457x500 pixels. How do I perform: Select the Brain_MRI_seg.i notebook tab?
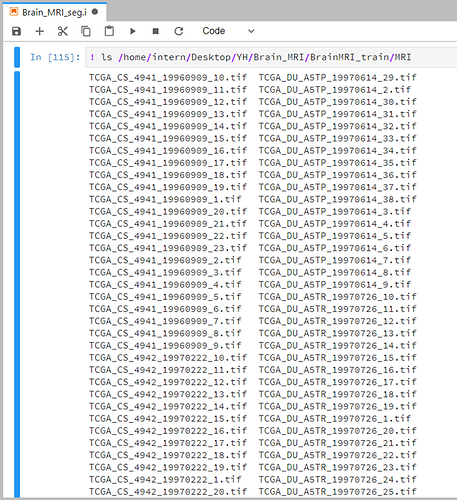pos(55,12)
